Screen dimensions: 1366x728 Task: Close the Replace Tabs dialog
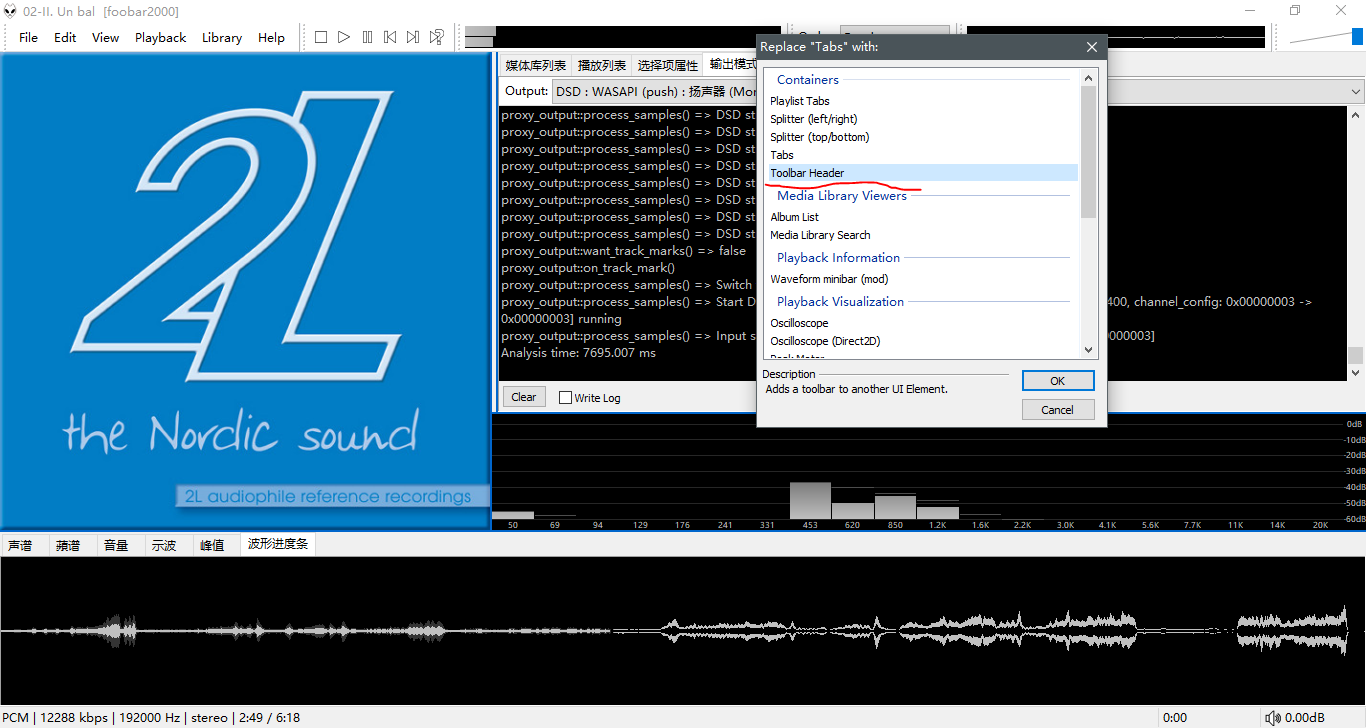(x=1092, y=47)
